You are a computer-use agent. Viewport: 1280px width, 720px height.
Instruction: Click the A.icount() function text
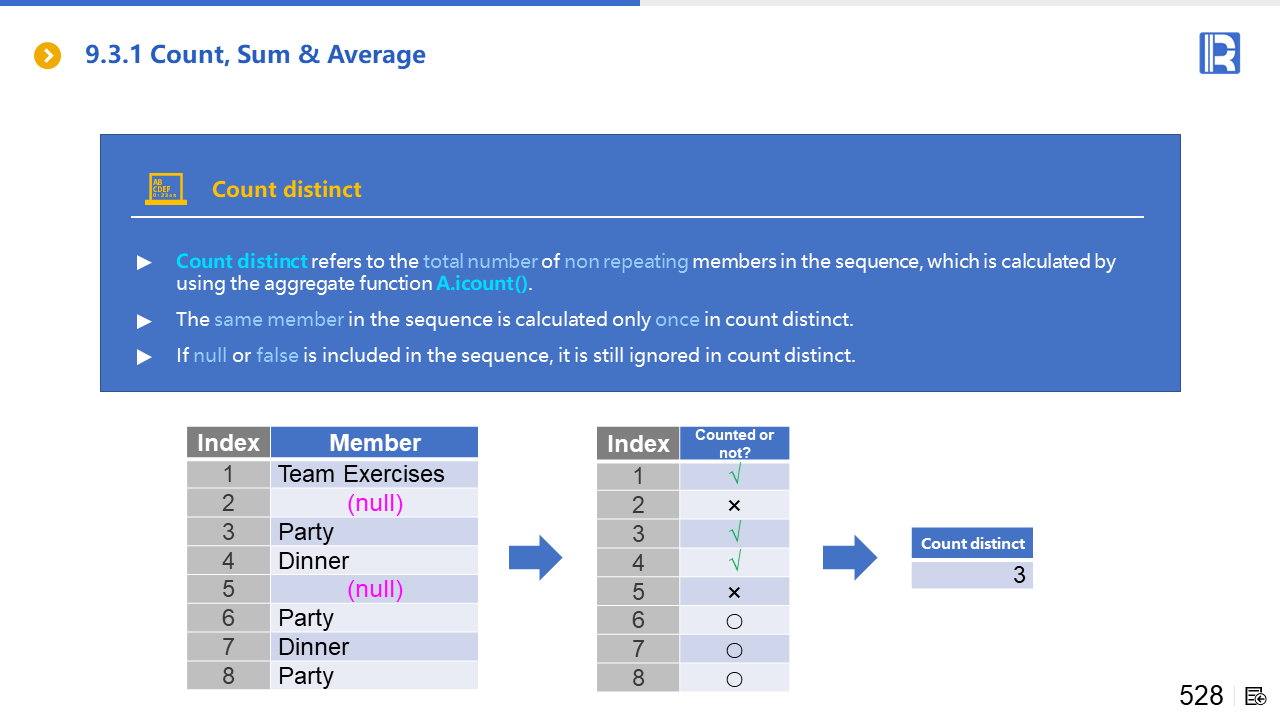coord(482,284)
